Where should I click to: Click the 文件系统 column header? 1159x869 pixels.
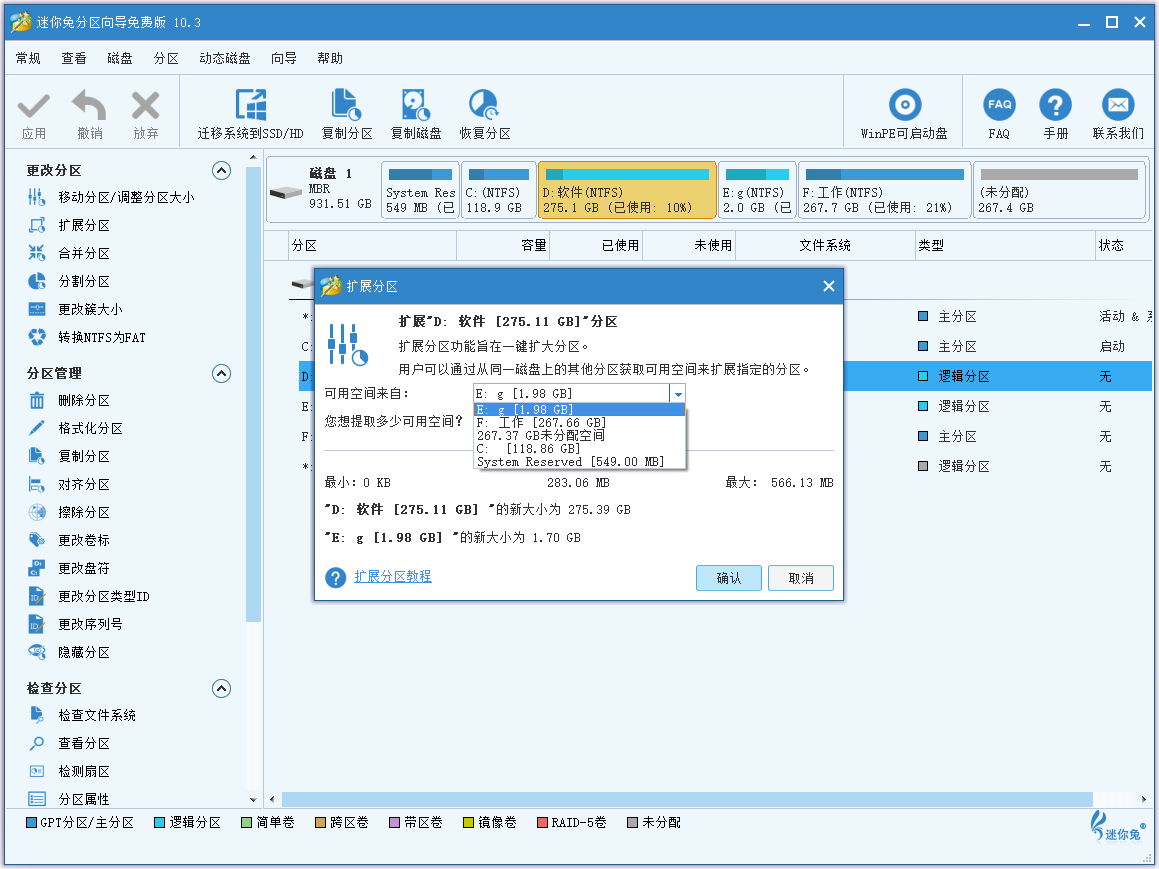(x=825, y=245)
